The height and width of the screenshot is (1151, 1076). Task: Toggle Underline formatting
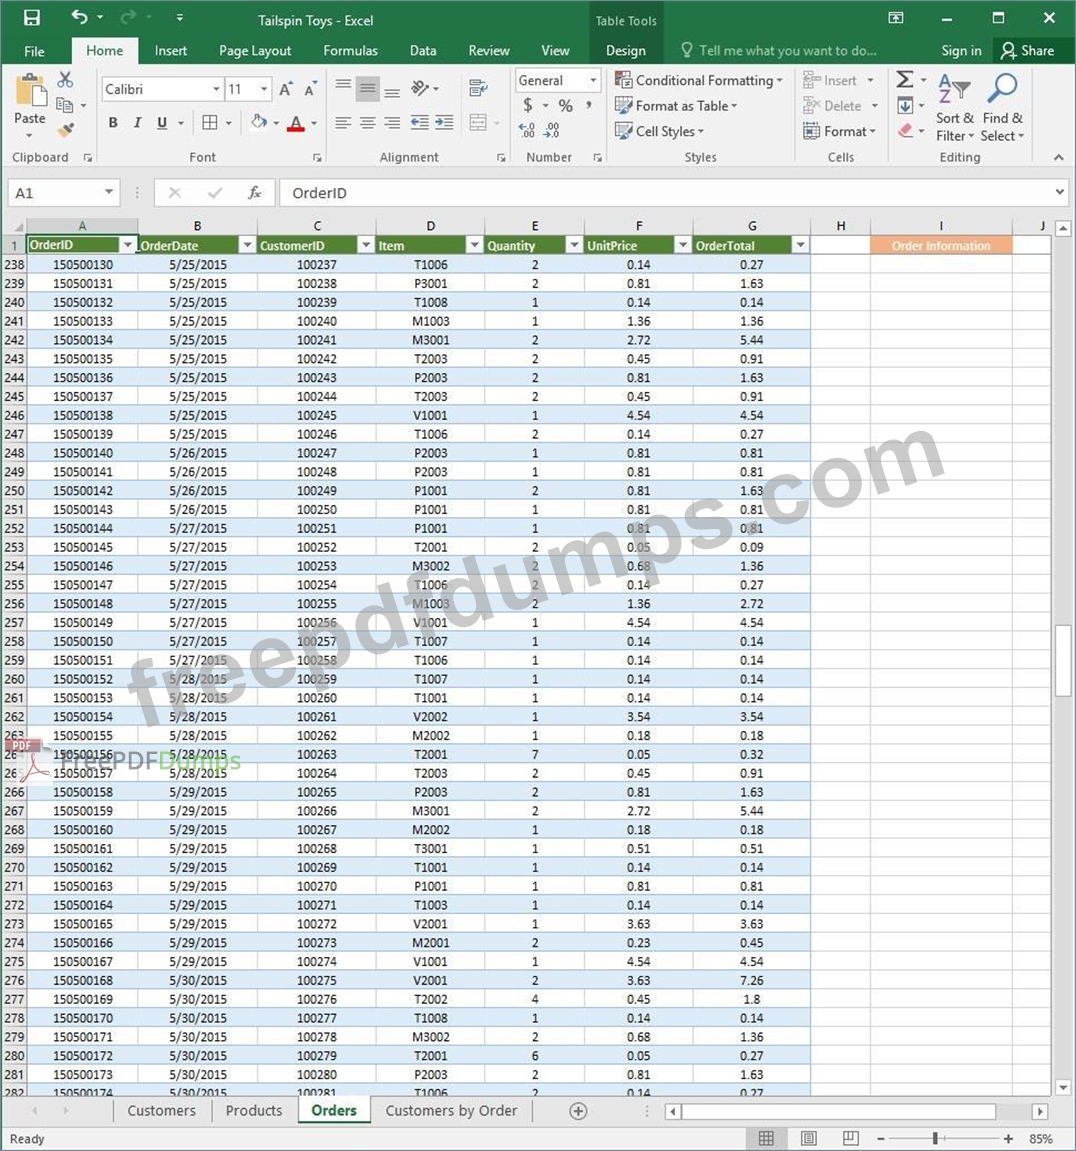[x=161, y=123]
